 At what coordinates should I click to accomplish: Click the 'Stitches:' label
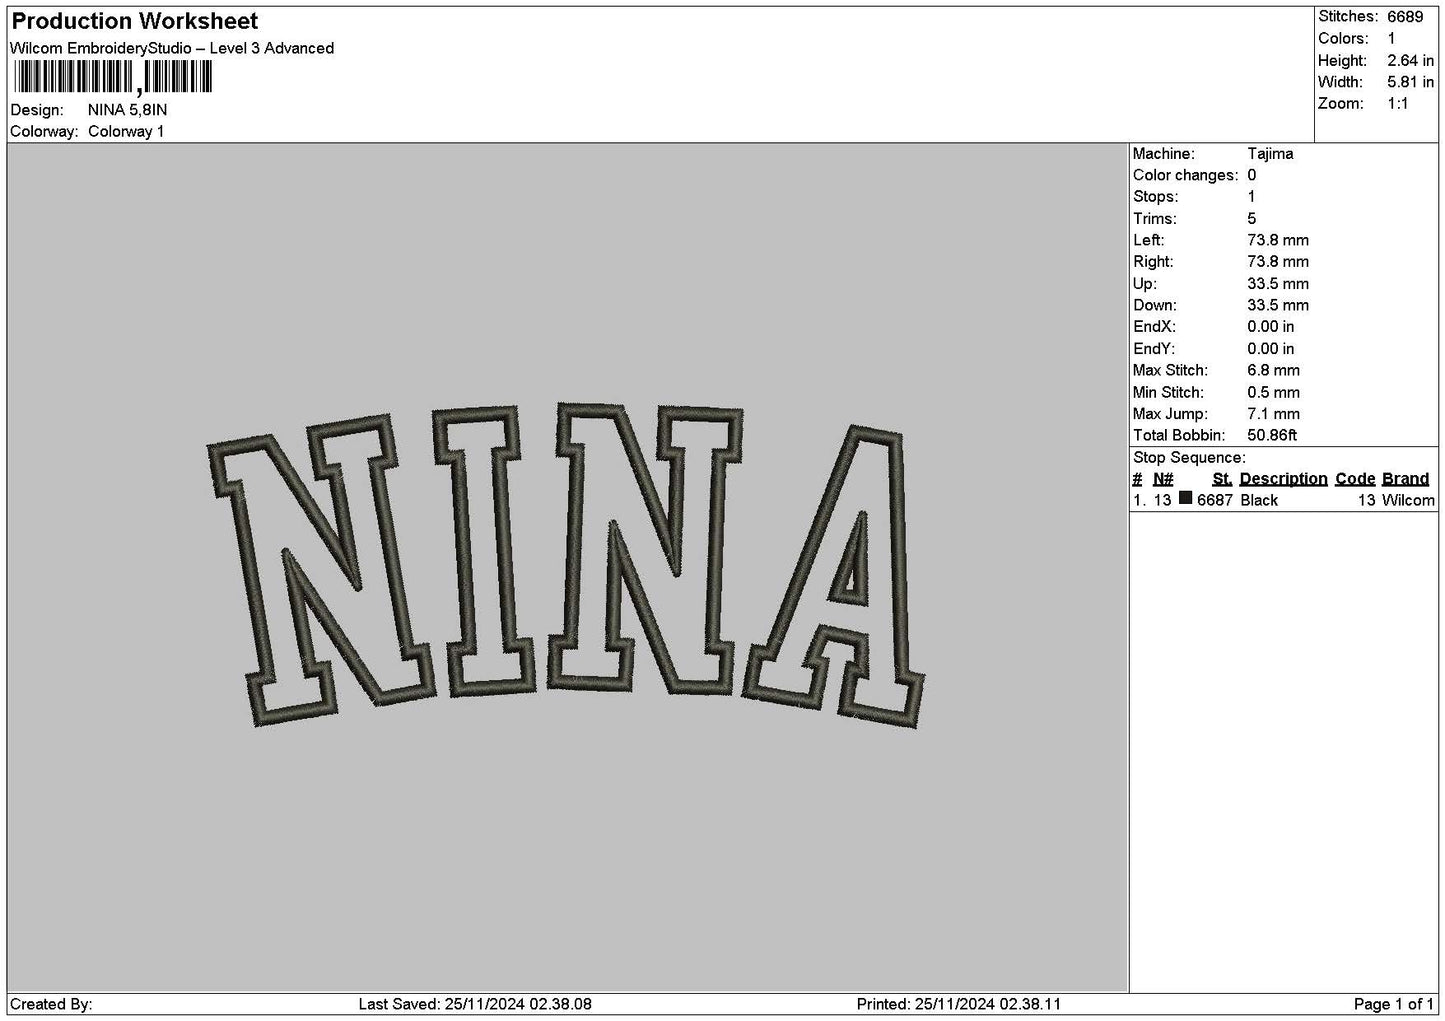tap(1348, 17)
